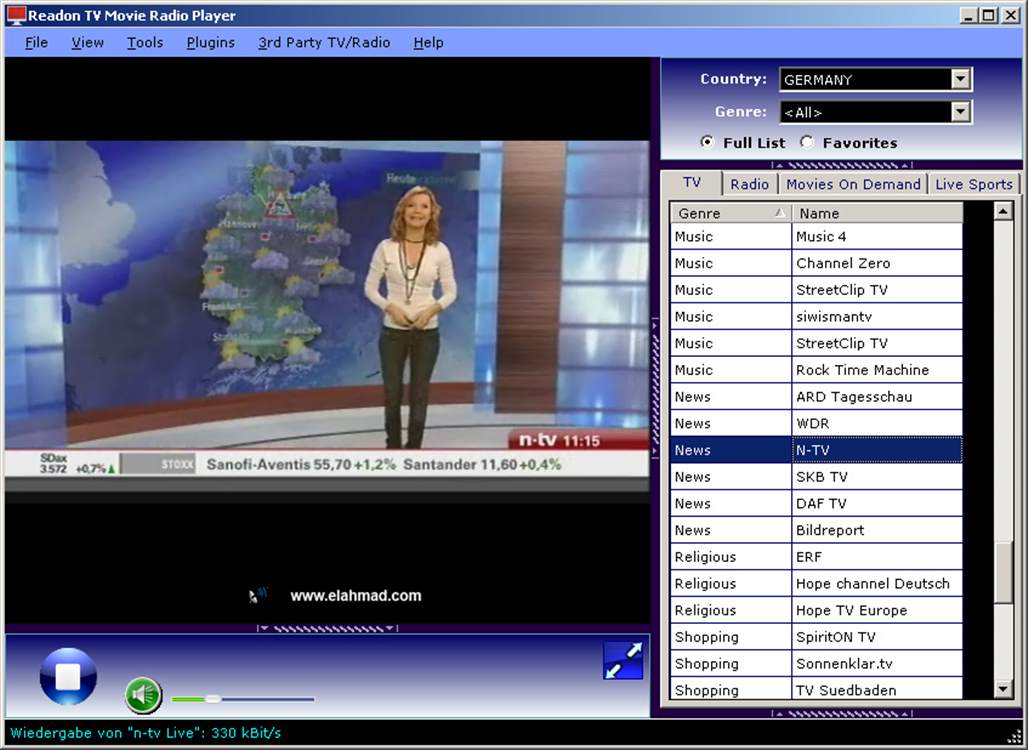Select the WDR news channel
The width and height of the screenshot is (1028, 750).
point(816,424)
